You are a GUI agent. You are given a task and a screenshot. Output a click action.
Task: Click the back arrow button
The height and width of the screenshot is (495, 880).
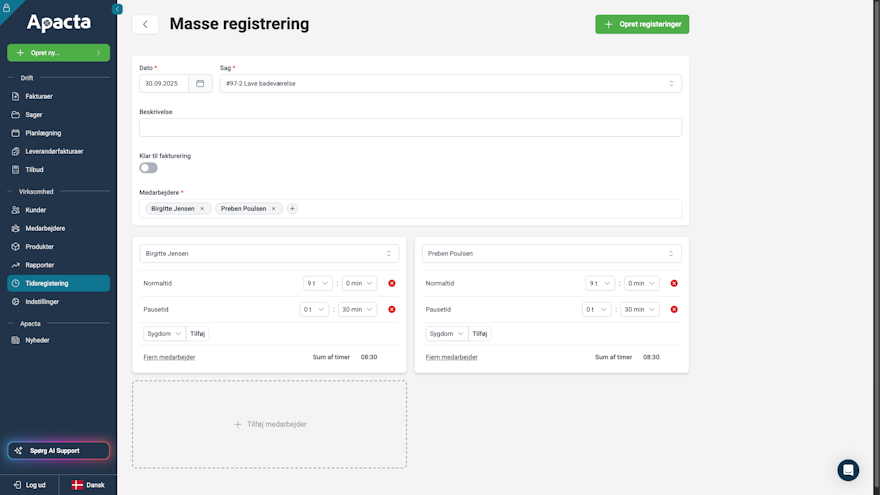click(145, 24)
